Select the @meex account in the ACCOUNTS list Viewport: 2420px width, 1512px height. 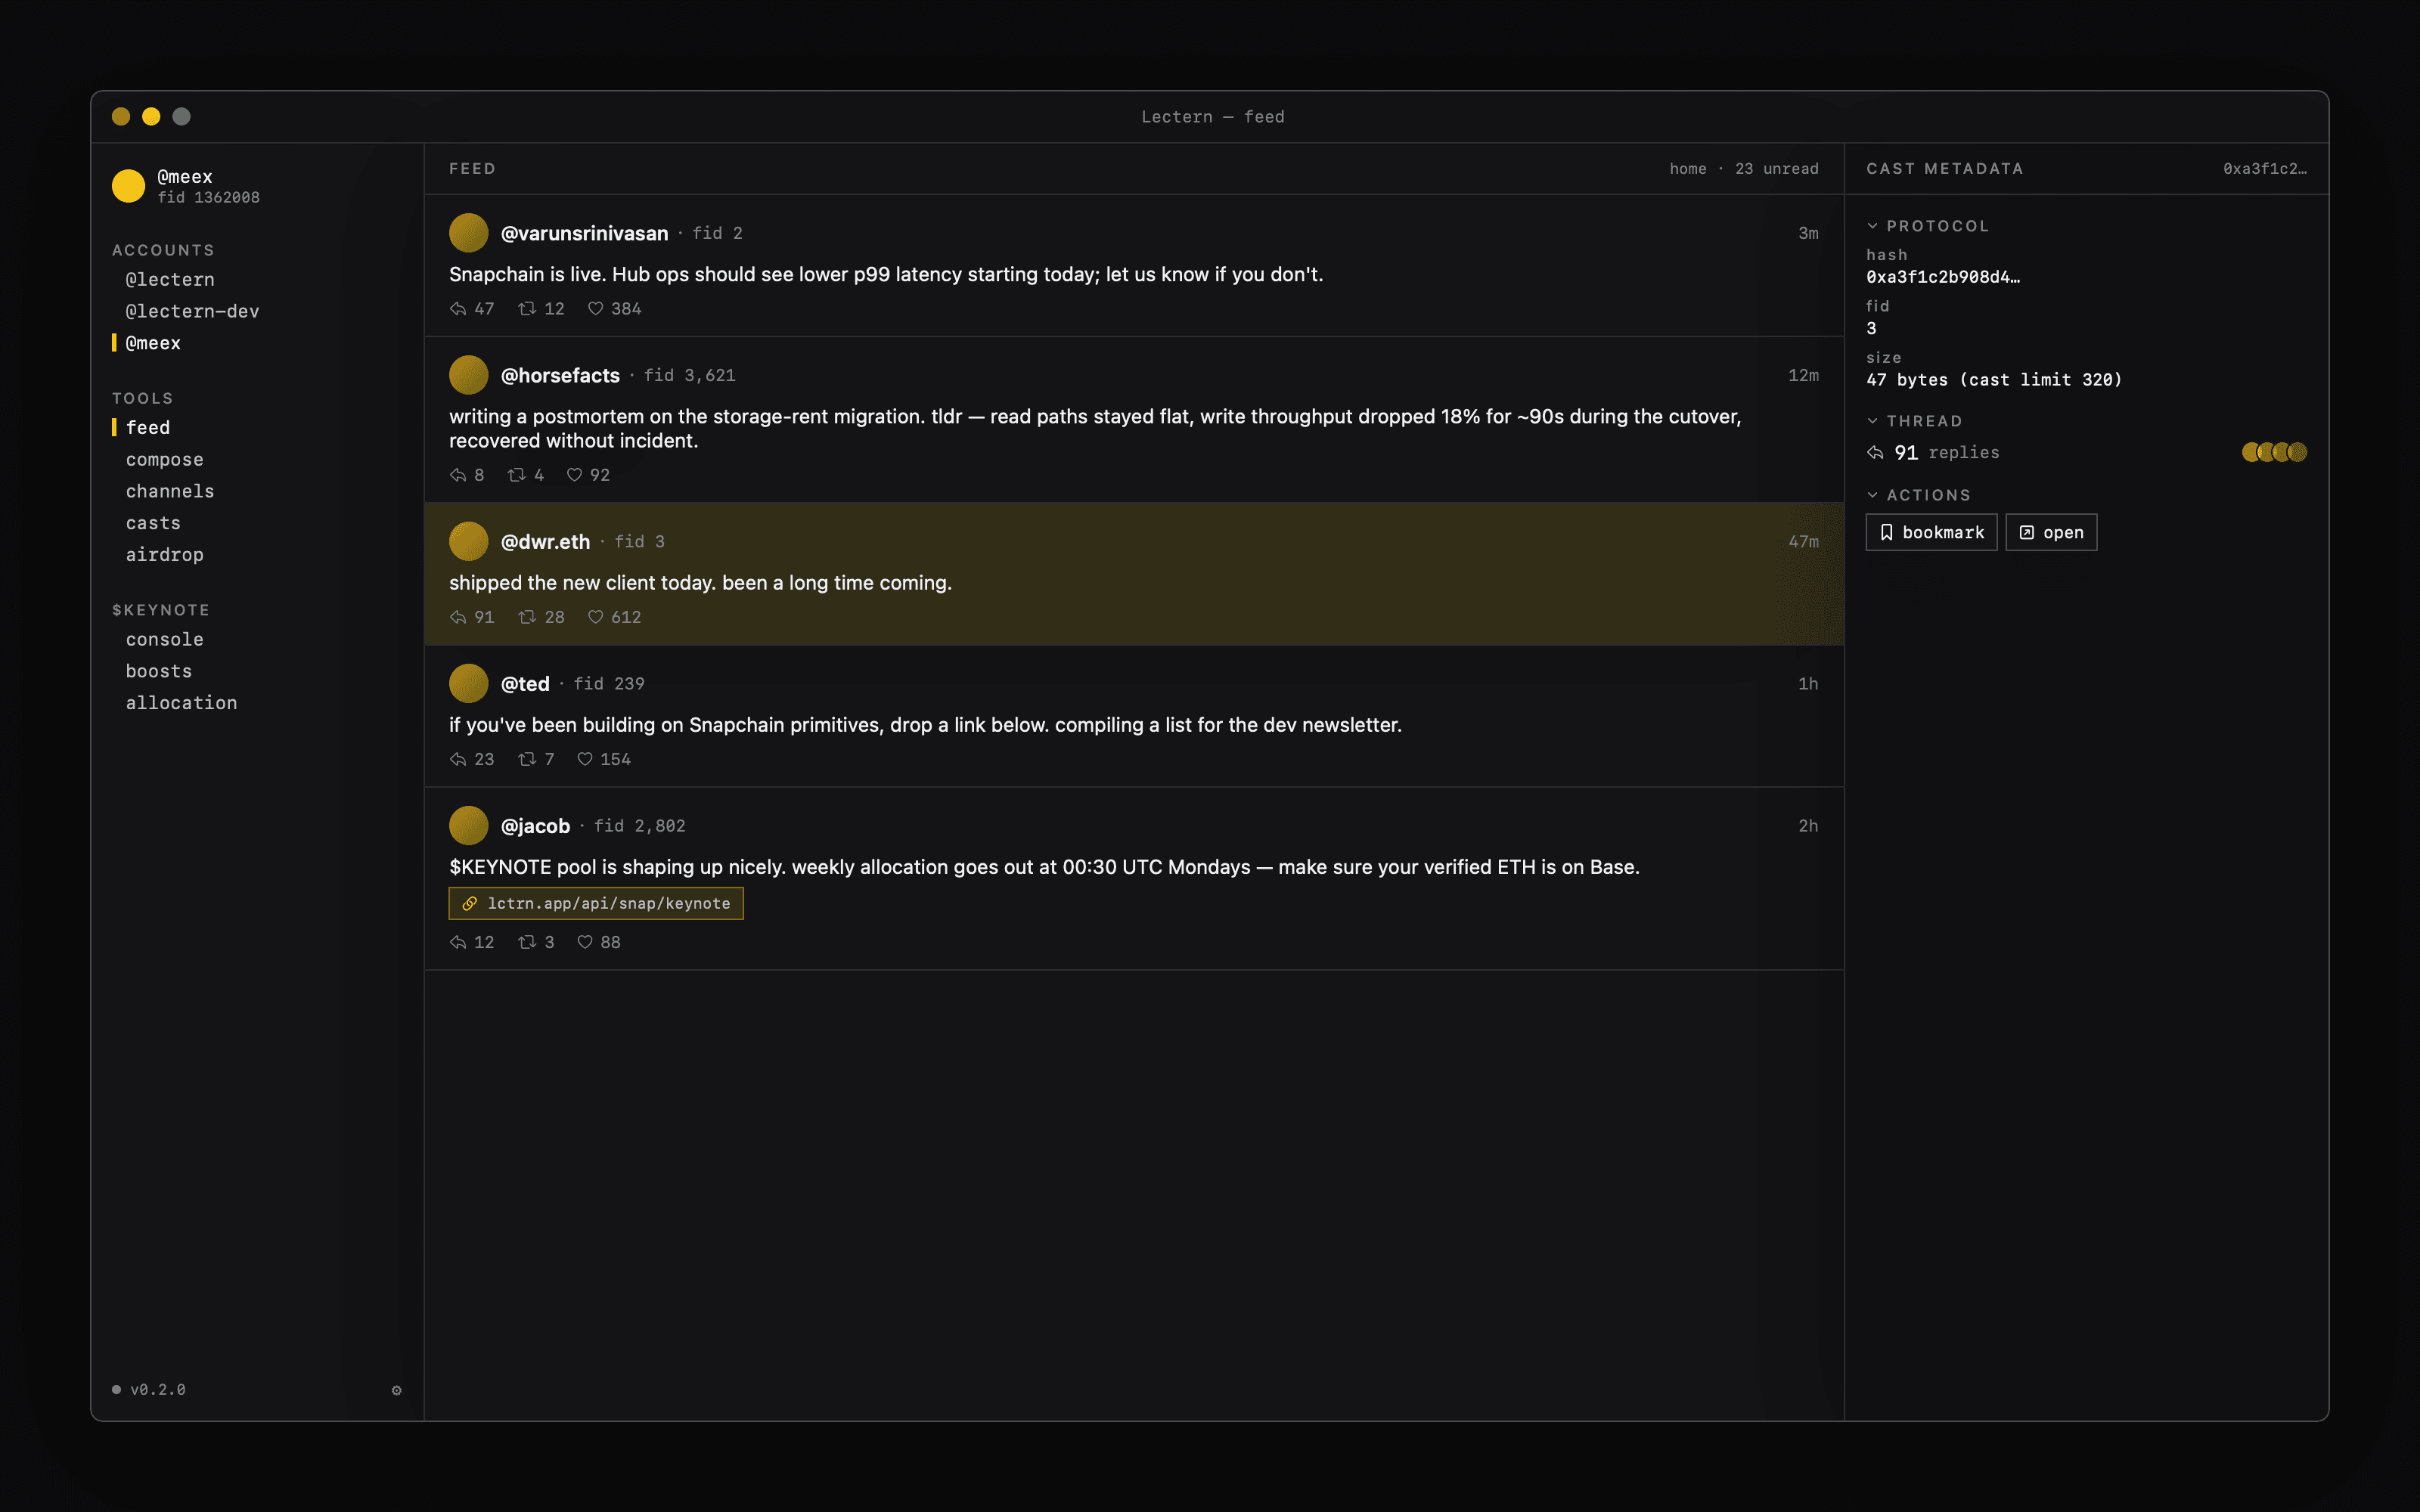[153, 343]
